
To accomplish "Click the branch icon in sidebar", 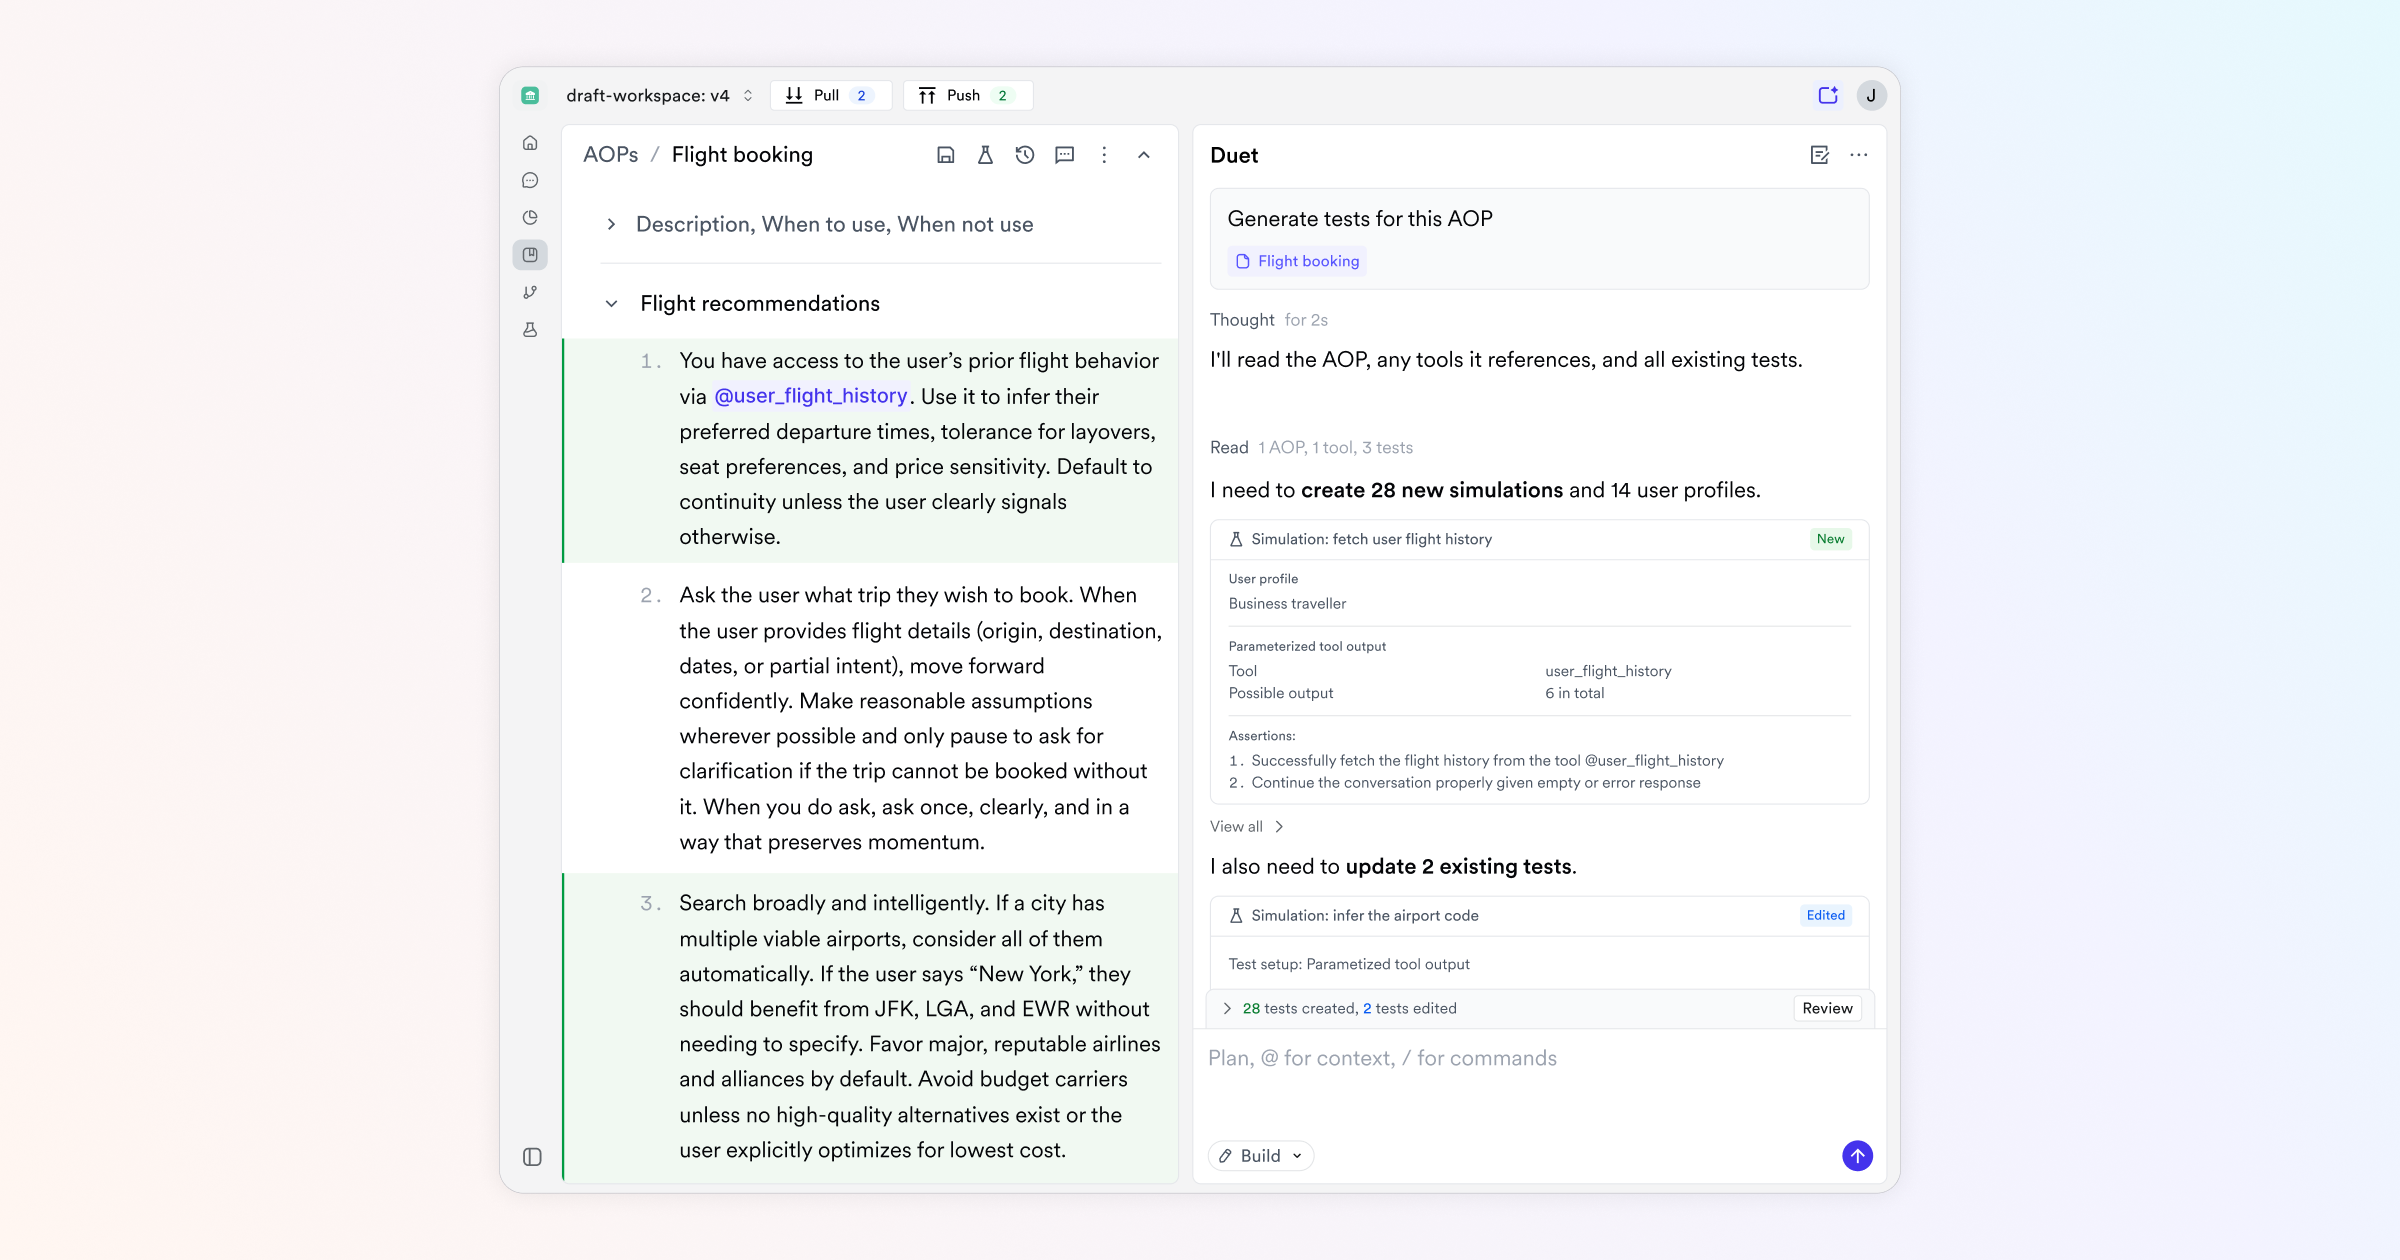I will tap(530, 292).
